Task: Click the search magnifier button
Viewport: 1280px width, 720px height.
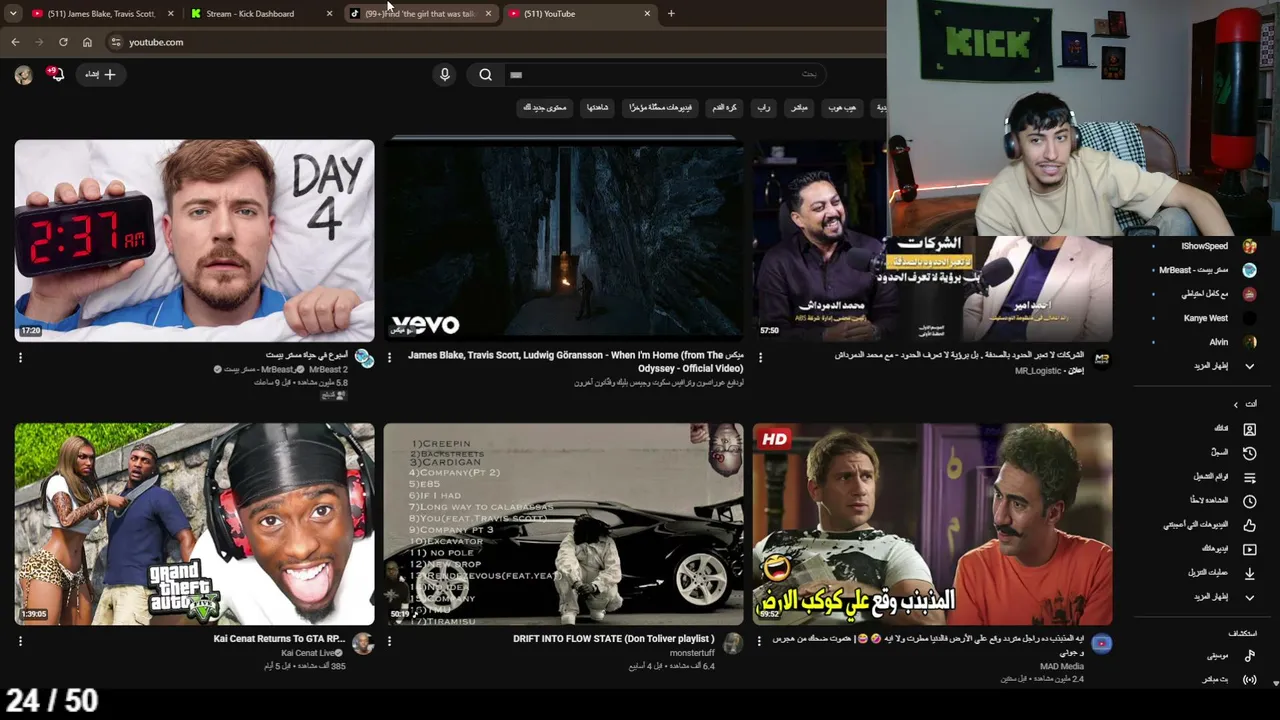Action: [485, 74]
